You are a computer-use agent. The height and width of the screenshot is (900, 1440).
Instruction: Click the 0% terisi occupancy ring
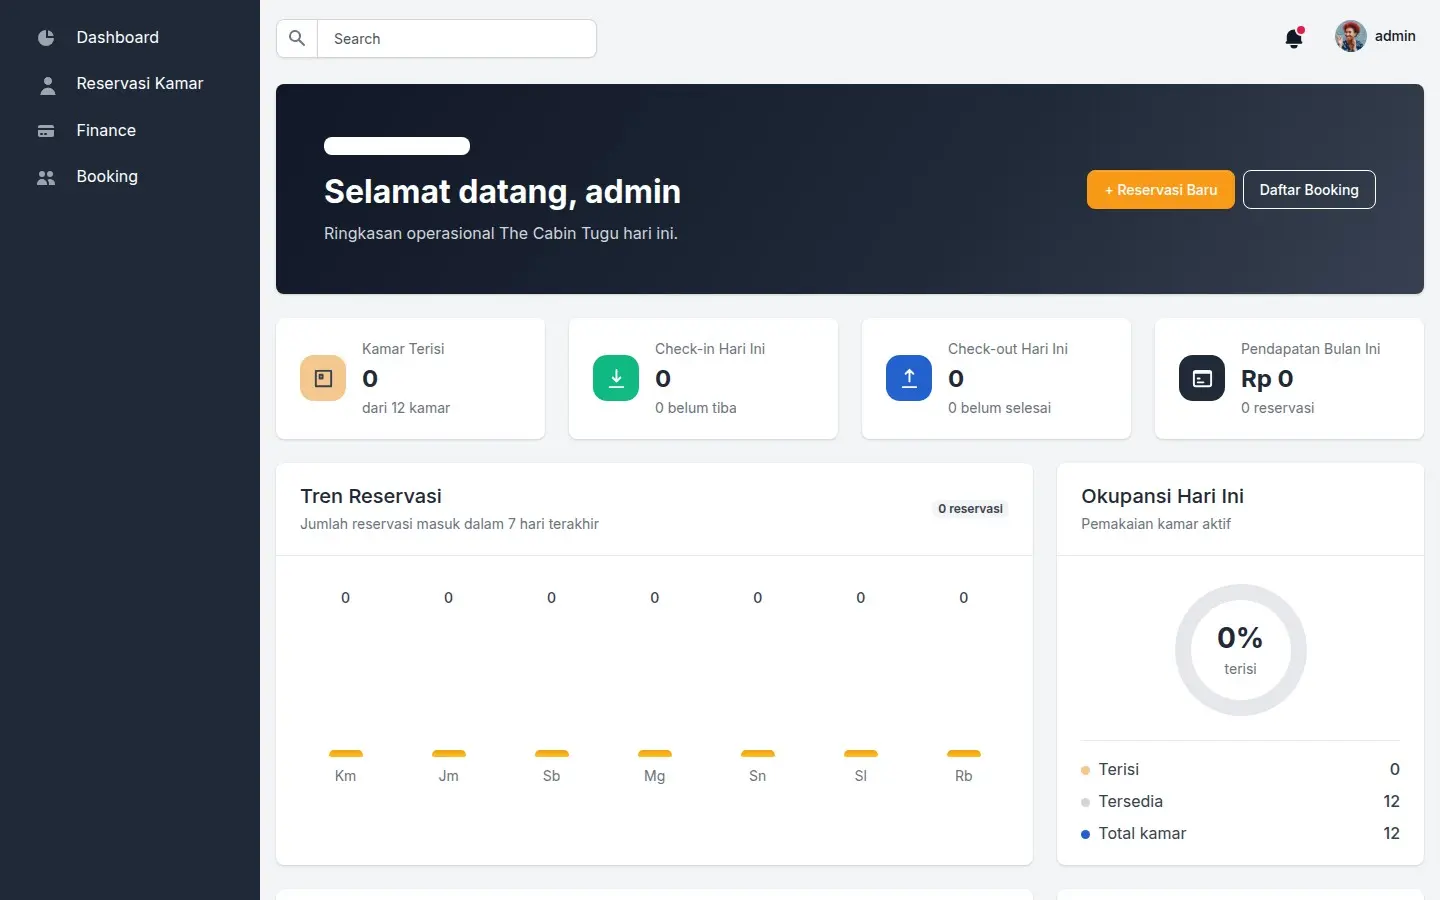point(1240,650)
